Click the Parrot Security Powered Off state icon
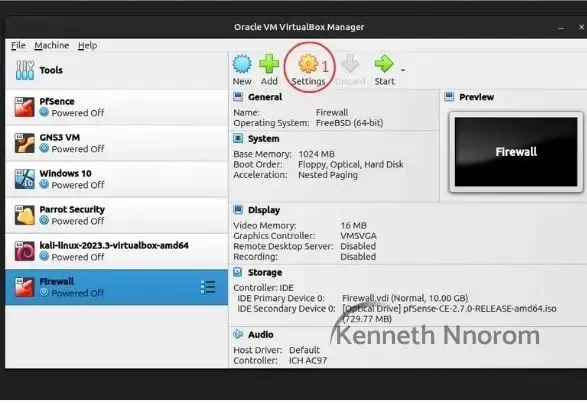Viewport: 587px width, 405px height. point(44,220)
